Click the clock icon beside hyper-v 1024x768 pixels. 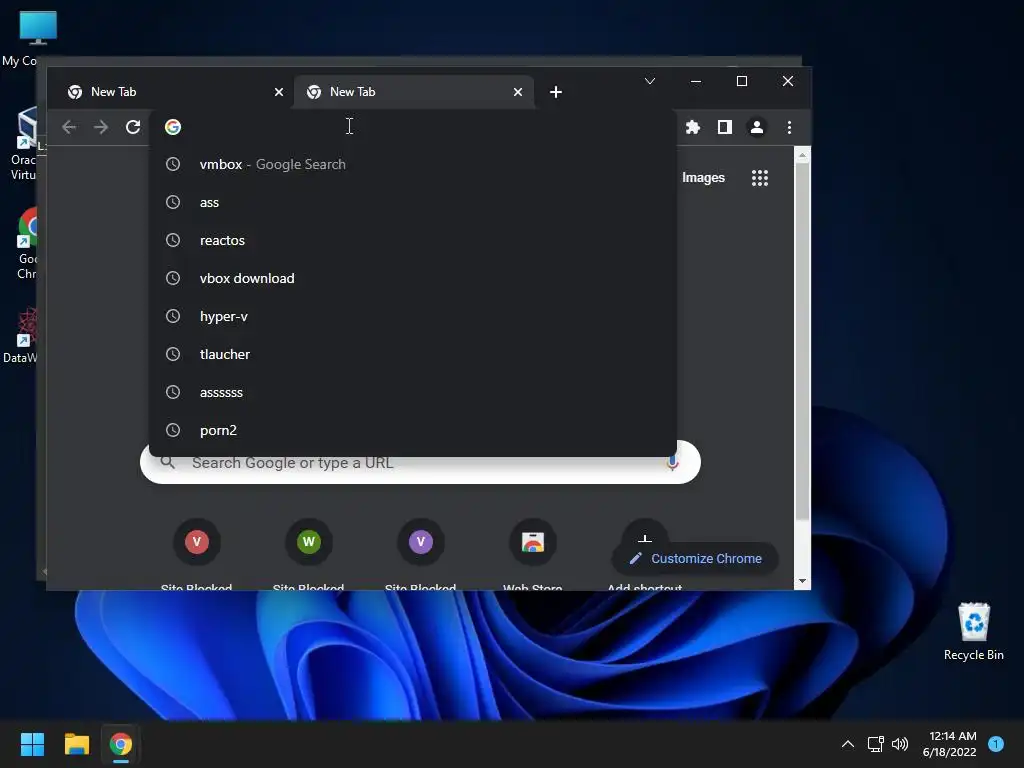(173, 316)
